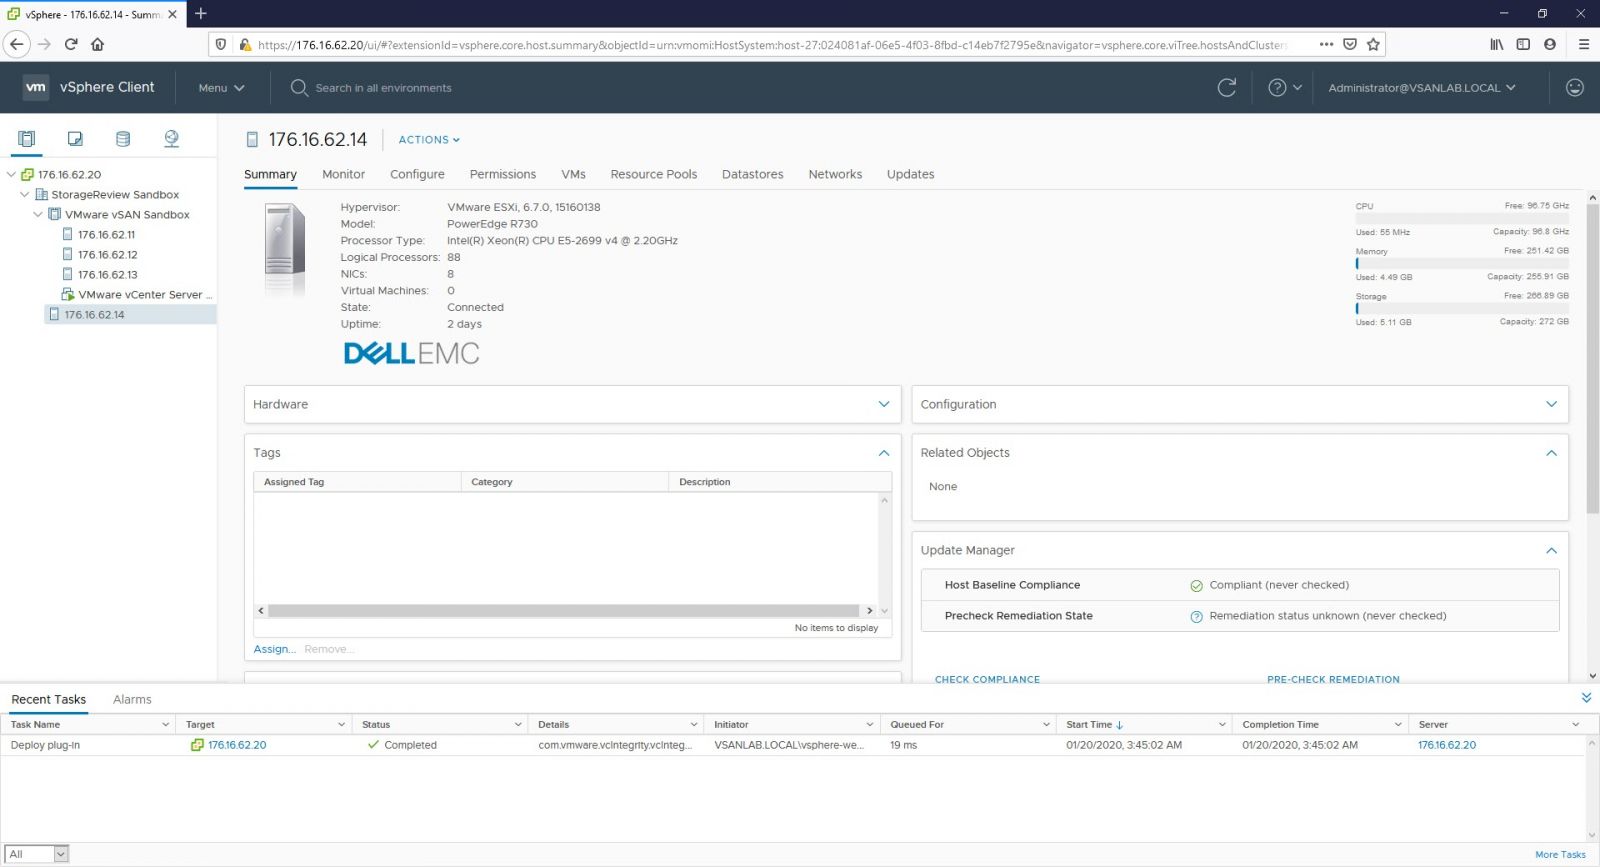Open the Alarms tab
Viewport: 1600px width, 867px height.
point(132,699)
